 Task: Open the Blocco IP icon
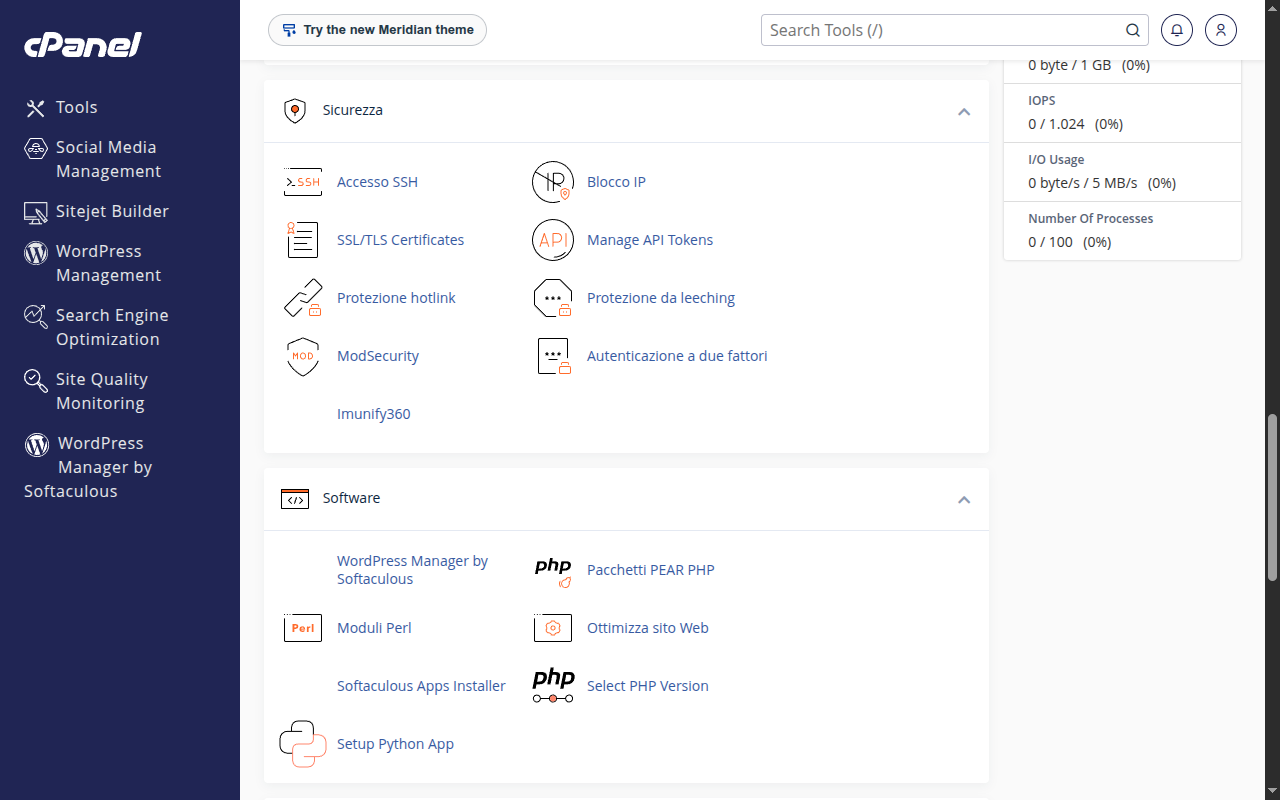(553, 182)
